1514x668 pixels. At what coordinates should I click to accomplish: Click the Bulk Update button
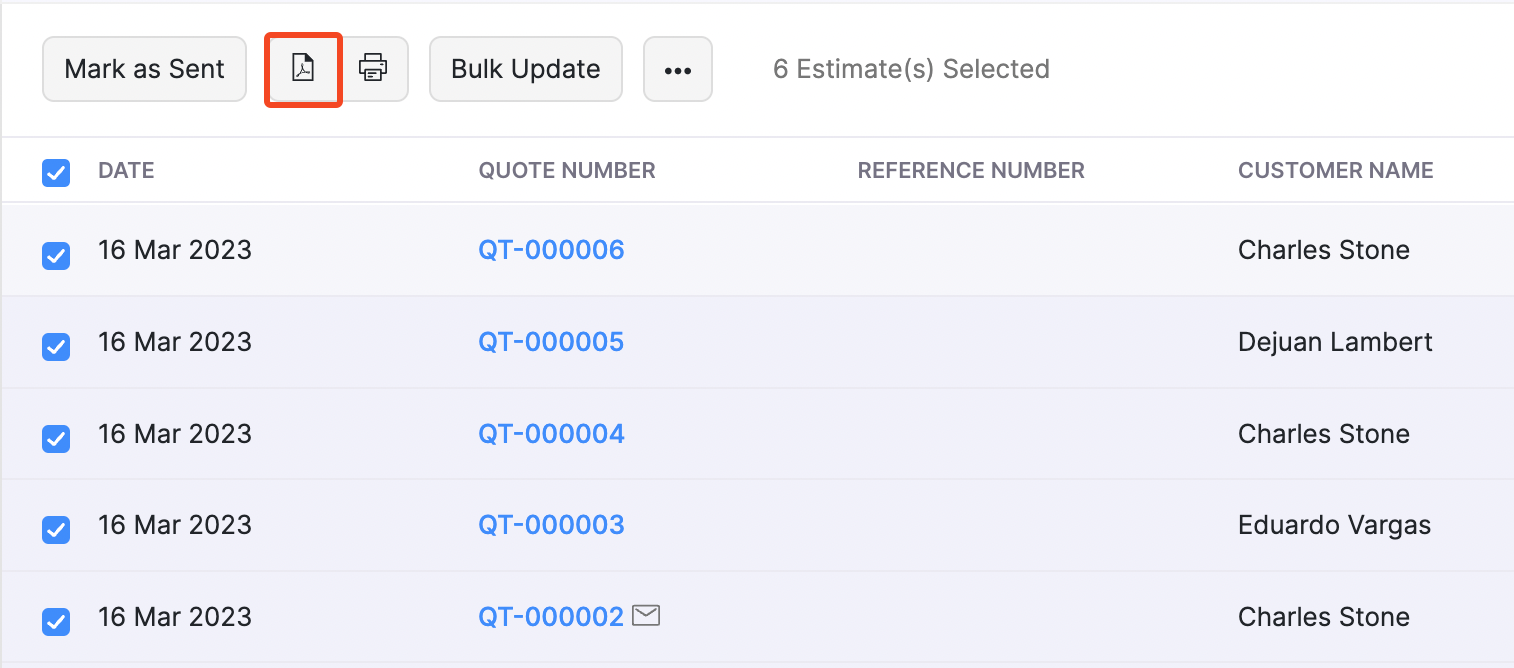(x=525, y=70)
